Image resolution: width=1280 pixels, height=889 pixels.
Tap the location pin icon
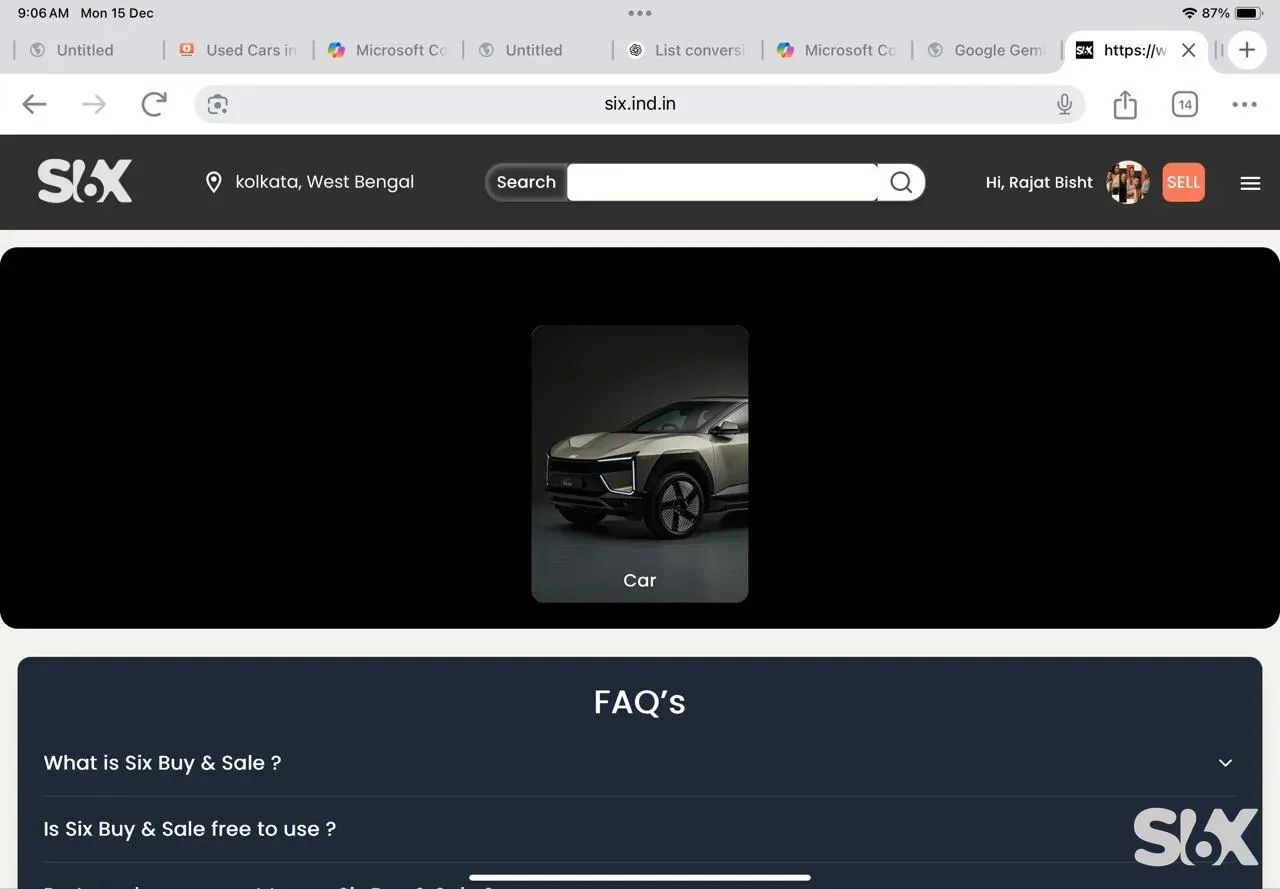213,182
